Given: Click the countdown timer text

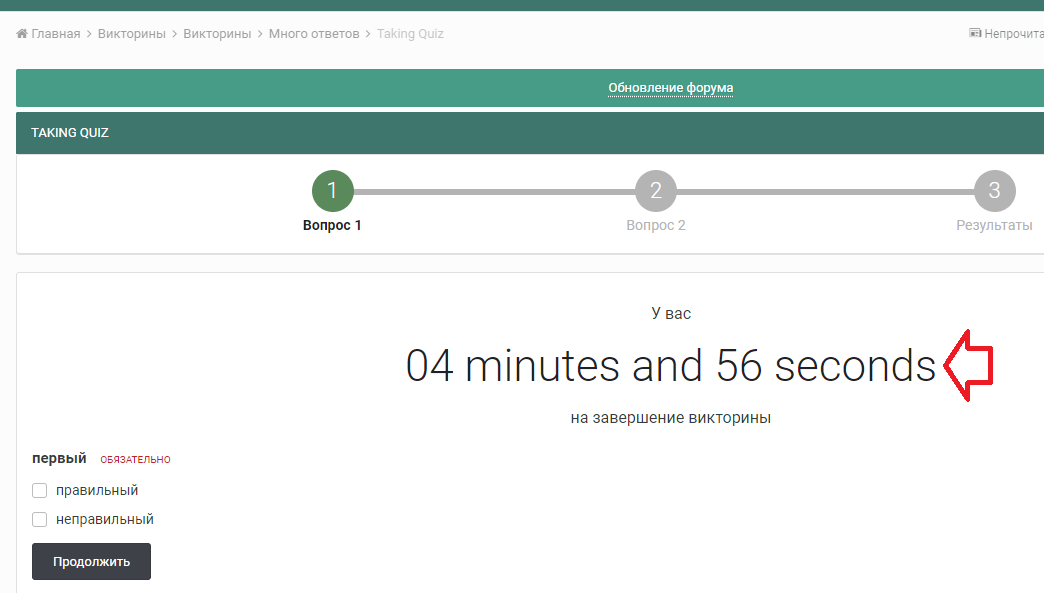Looking at the screenshot, I should click(x=670, y=365).
